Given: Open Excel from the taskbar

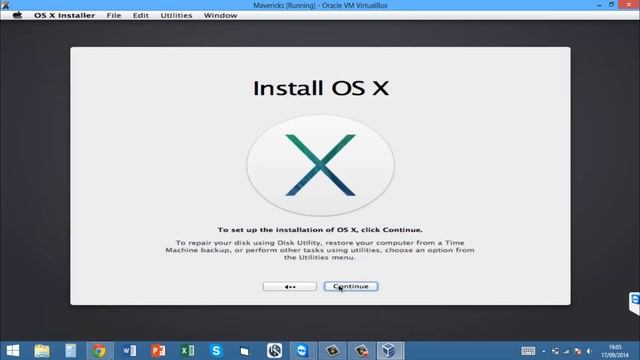Looking at the screenshot, I should (187, 351).
